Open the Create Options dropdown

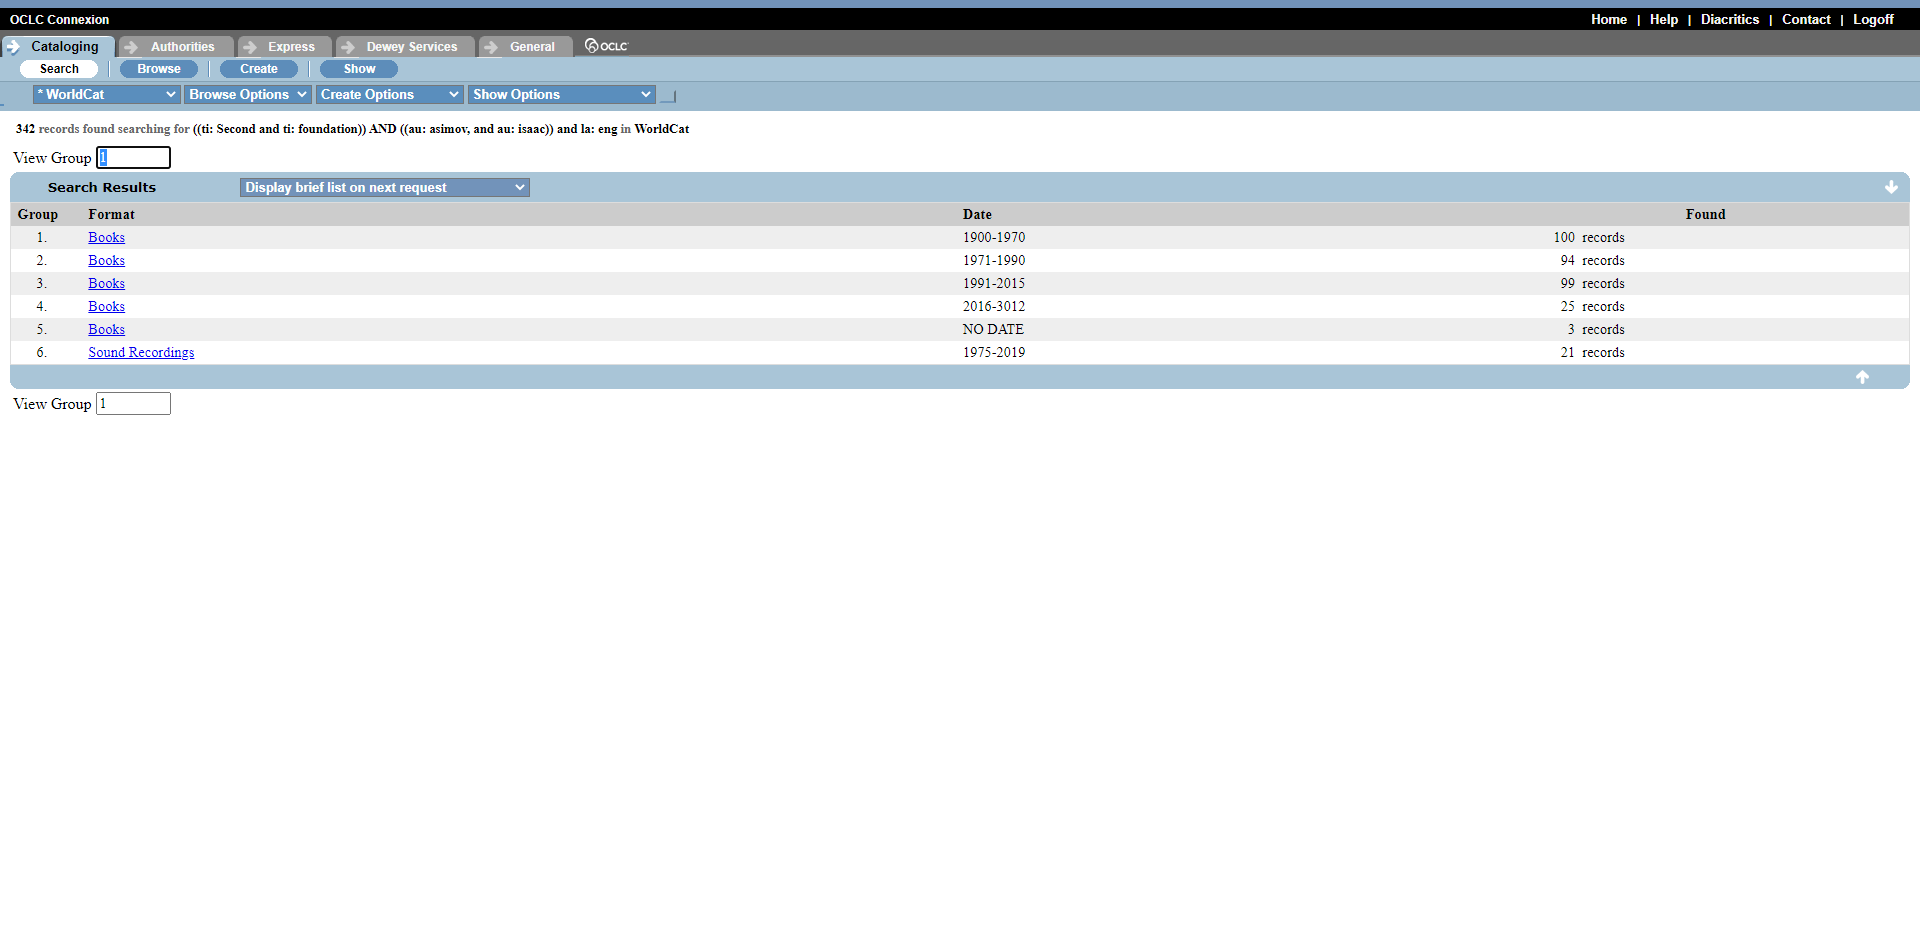pyautogui.click(x=389, y=94)
